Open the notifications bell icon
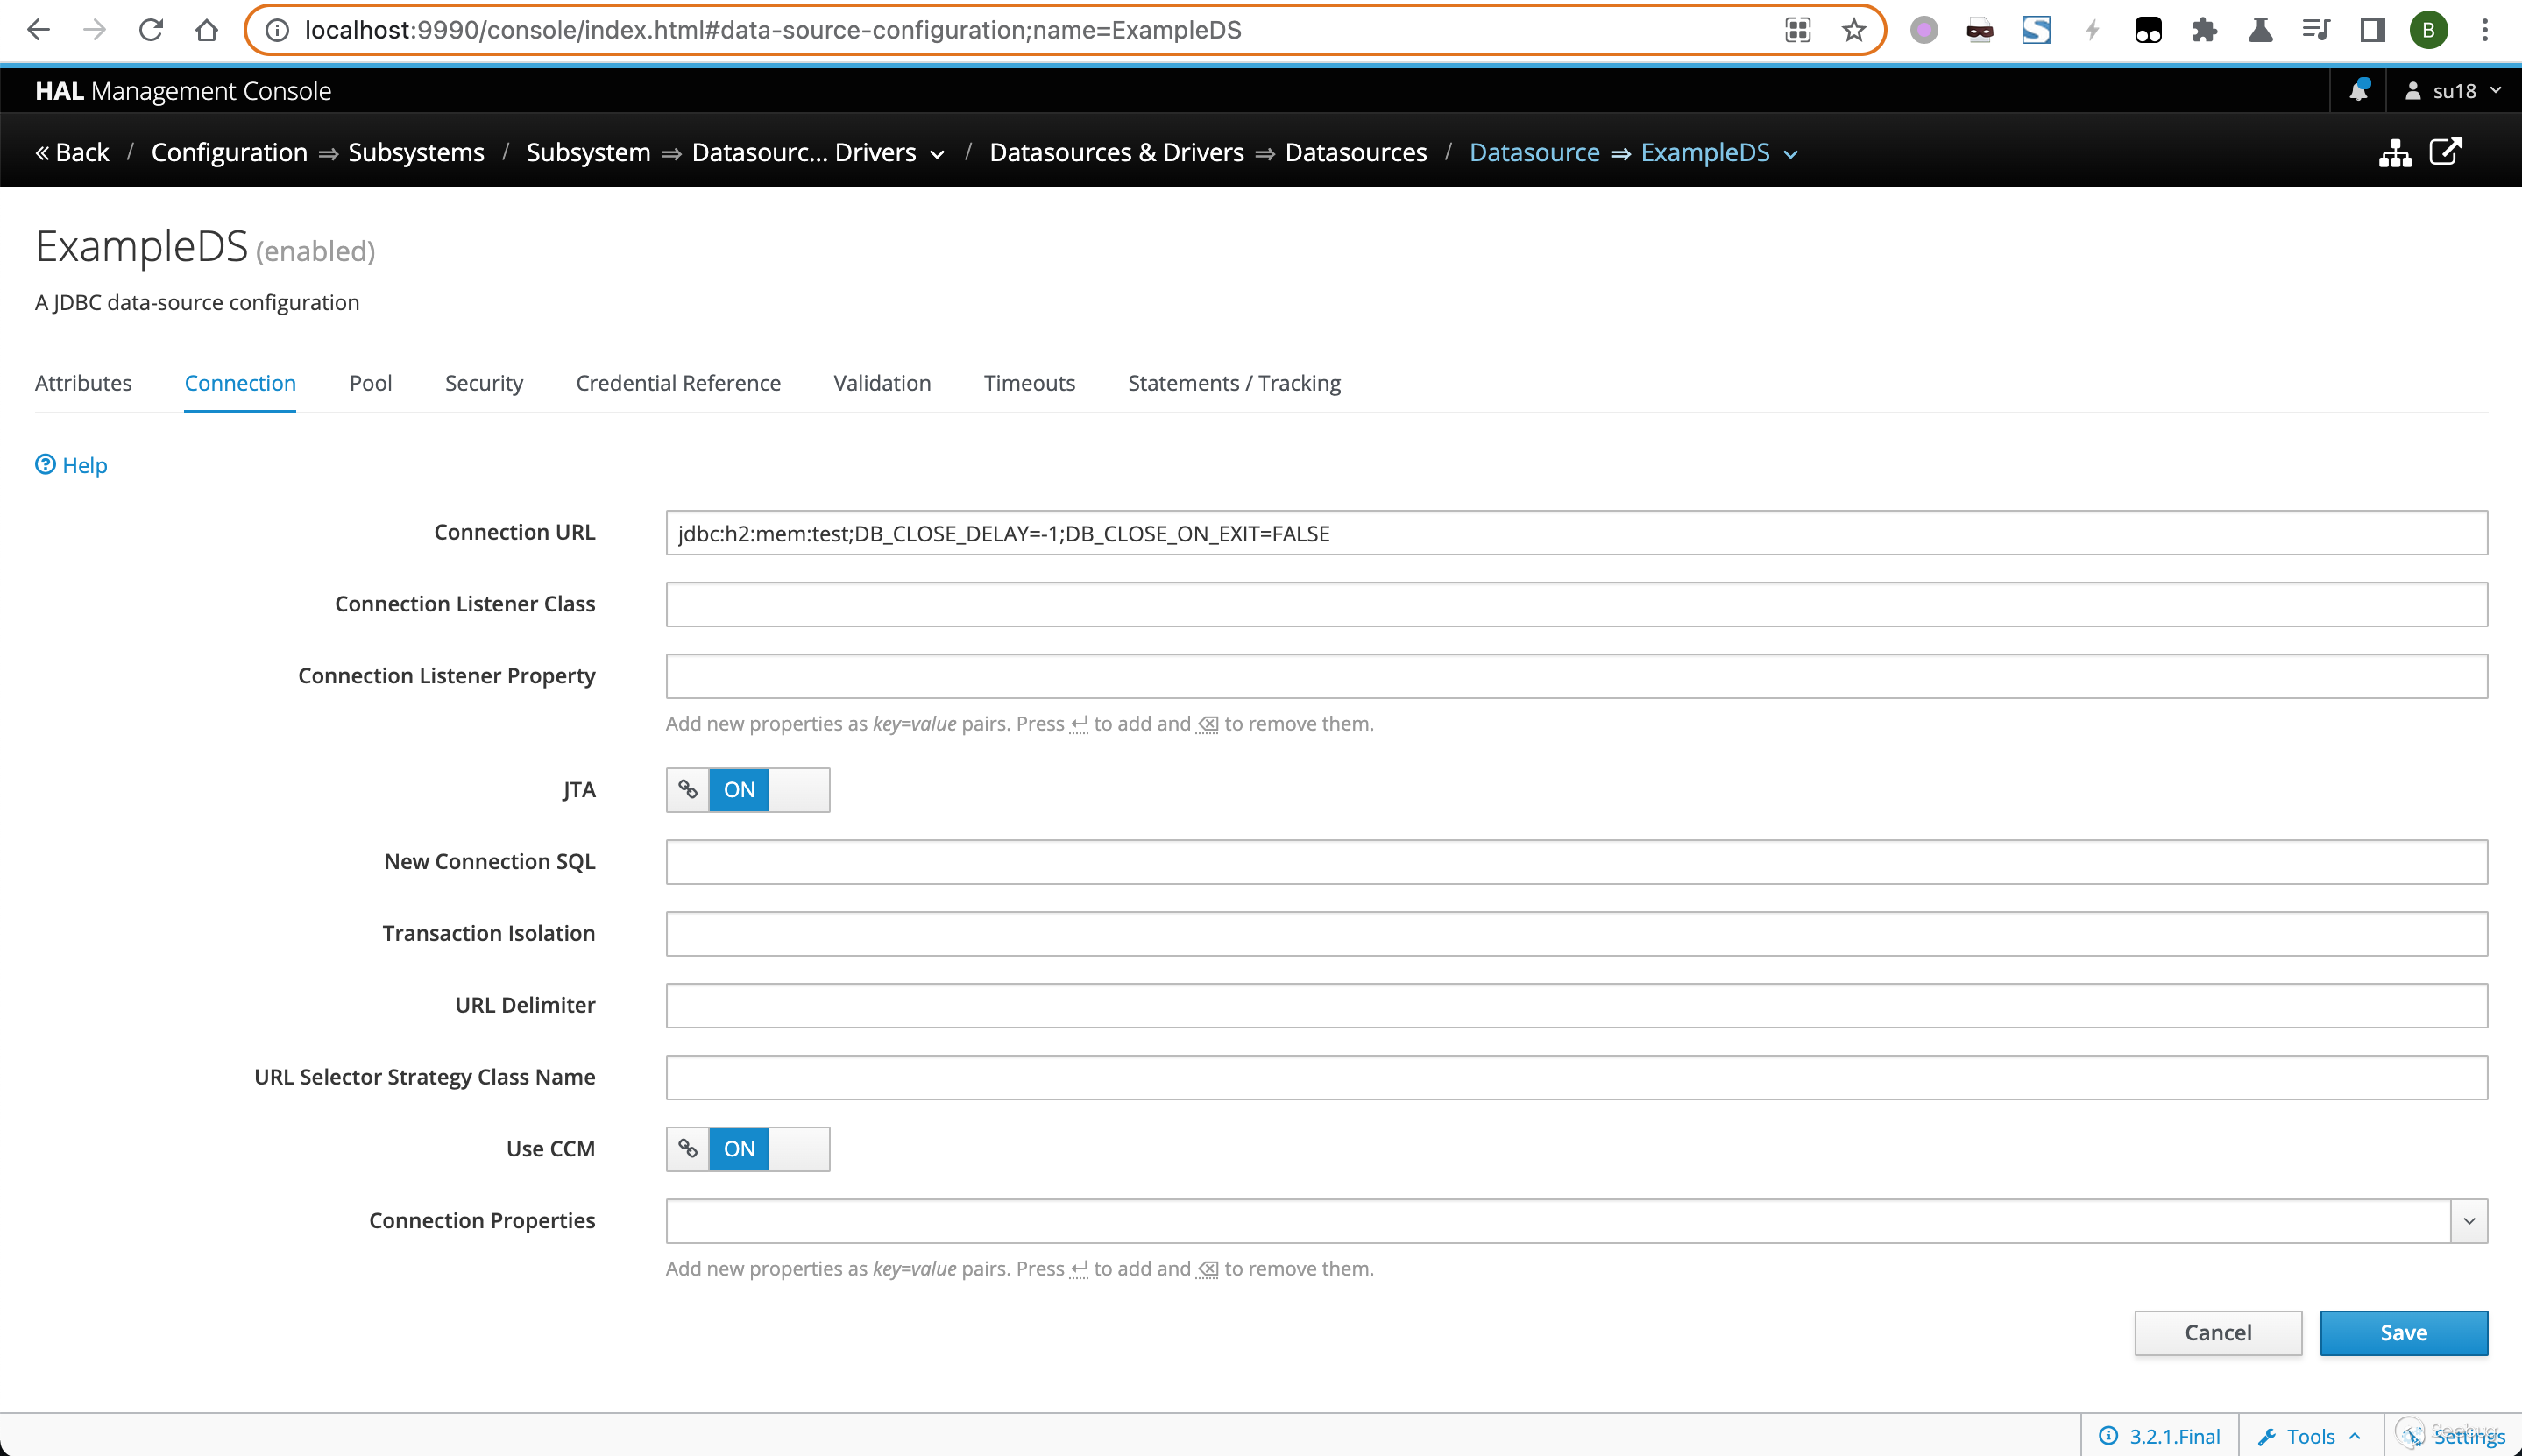Viewport: 2522px width, 1456px height. [x=2358, y=91]
